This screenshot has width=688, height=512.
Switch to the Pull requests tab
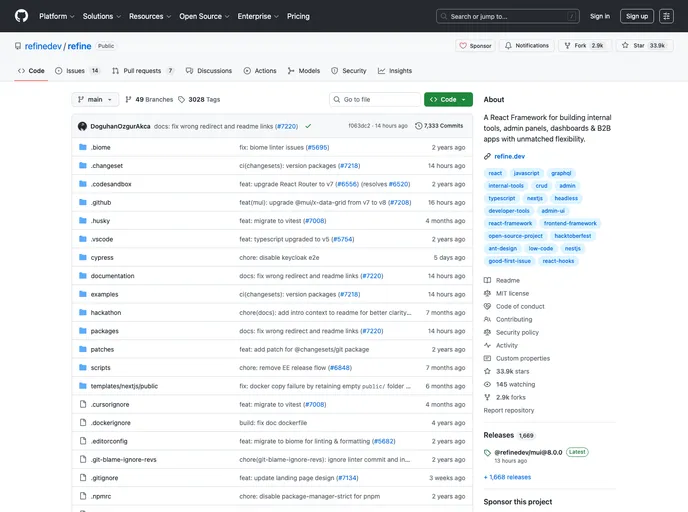143,71
